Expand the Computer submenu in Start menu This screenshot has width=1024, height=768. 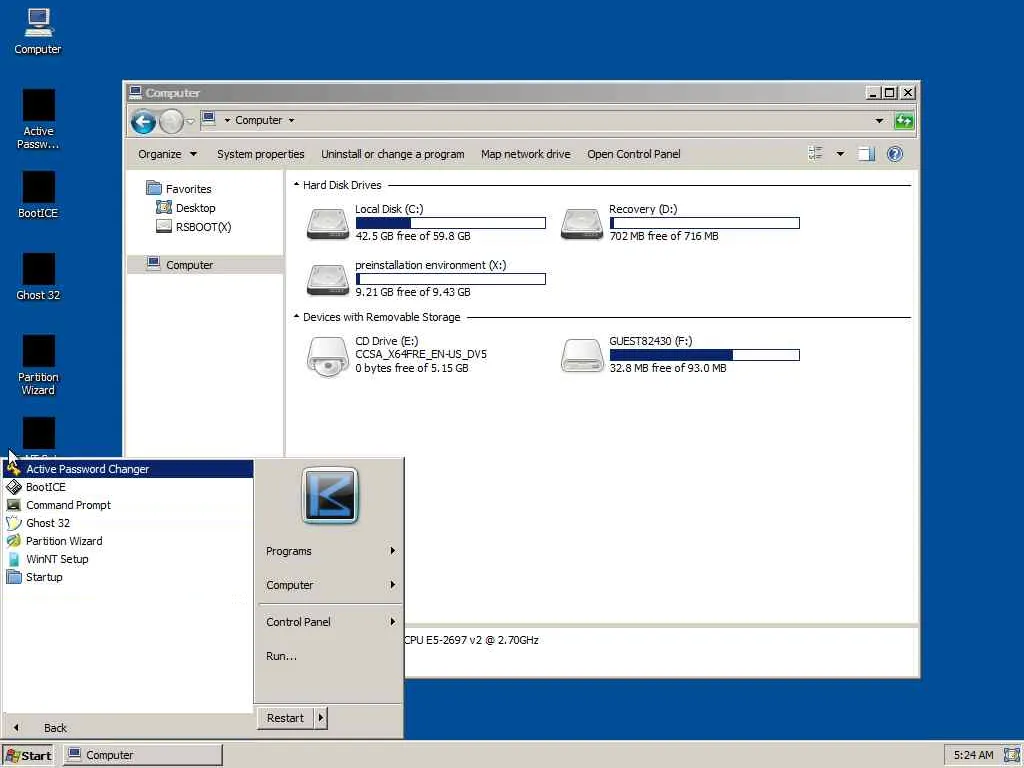click(330, 585)
